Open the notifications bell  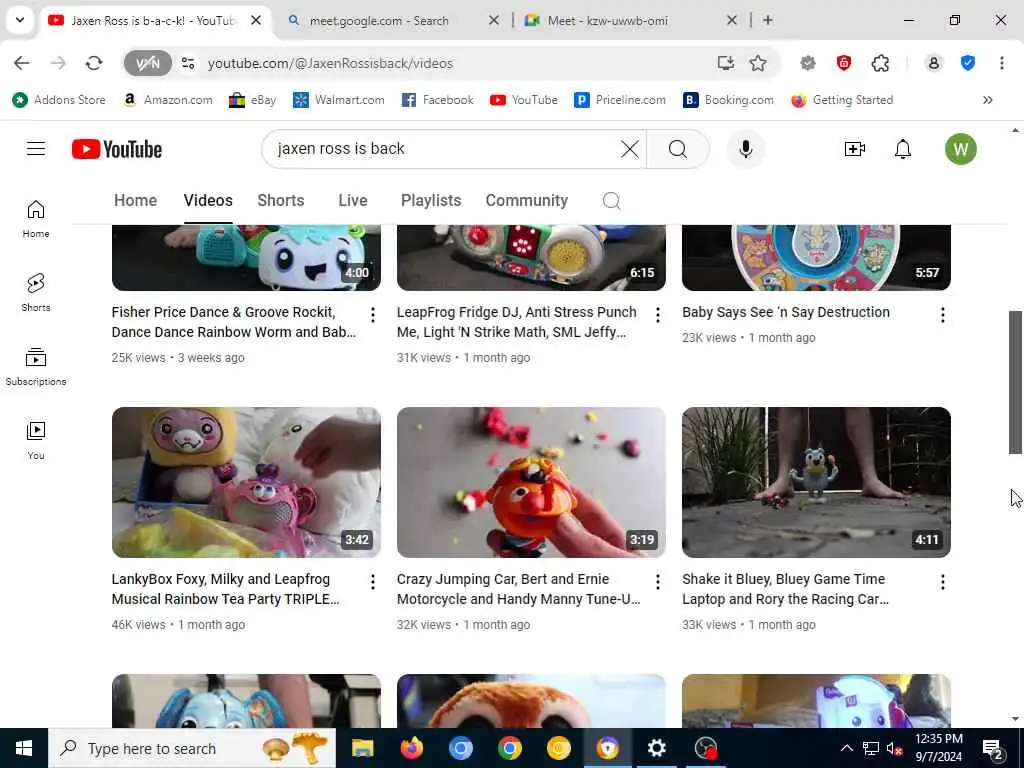coord(903,149)
